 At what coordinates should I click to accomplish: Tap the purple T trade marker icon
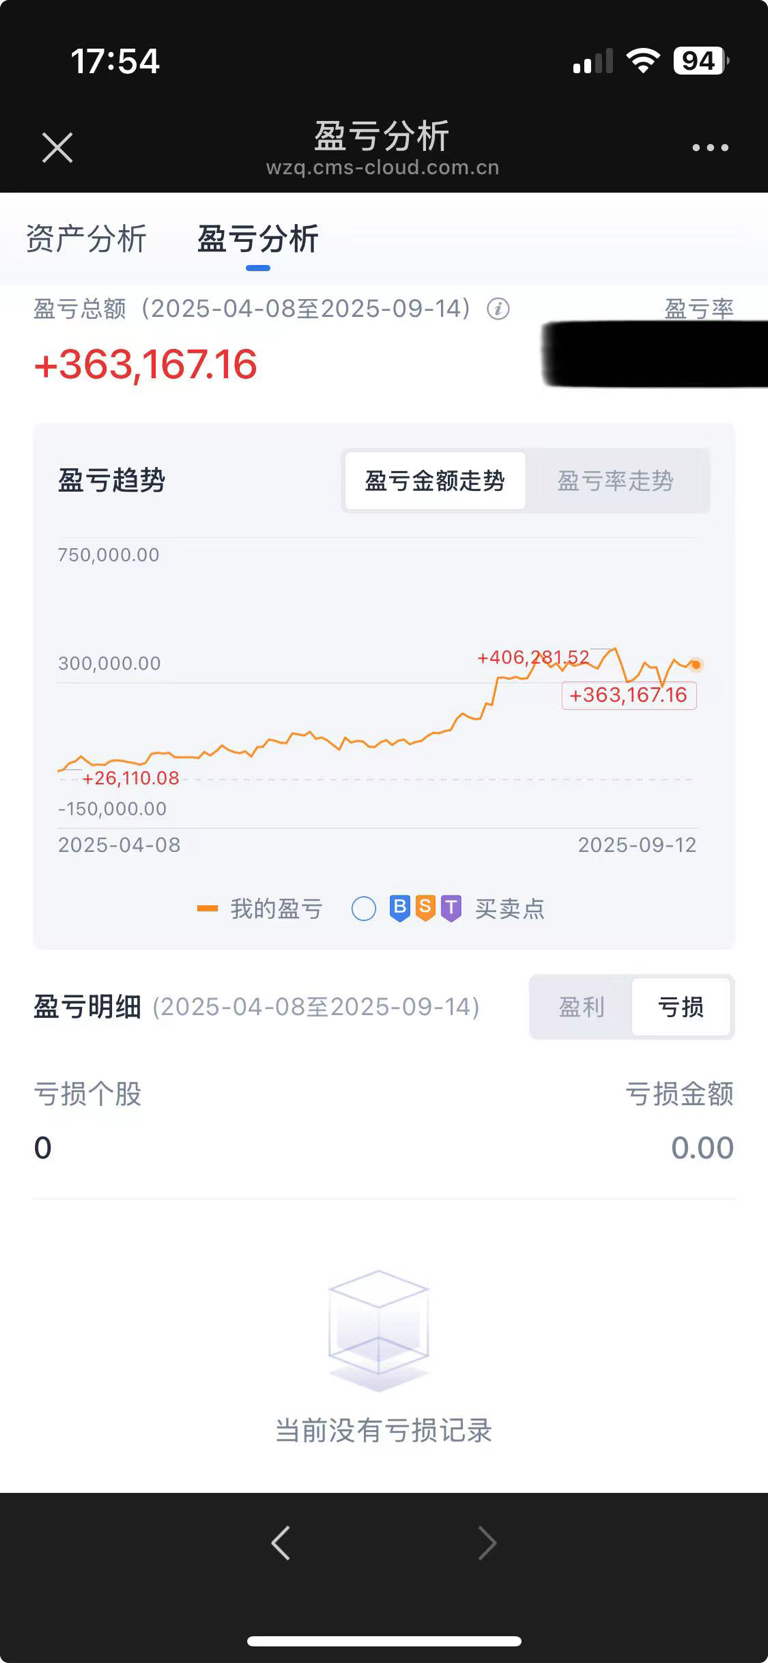451,908
